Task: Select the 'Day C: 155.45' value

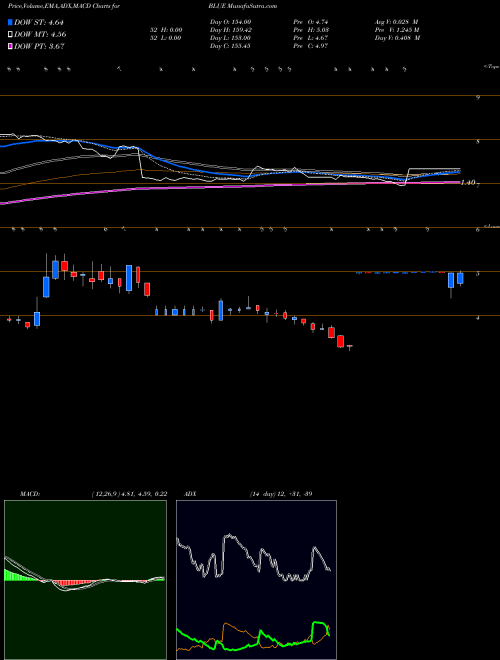Action: [230, 46]
